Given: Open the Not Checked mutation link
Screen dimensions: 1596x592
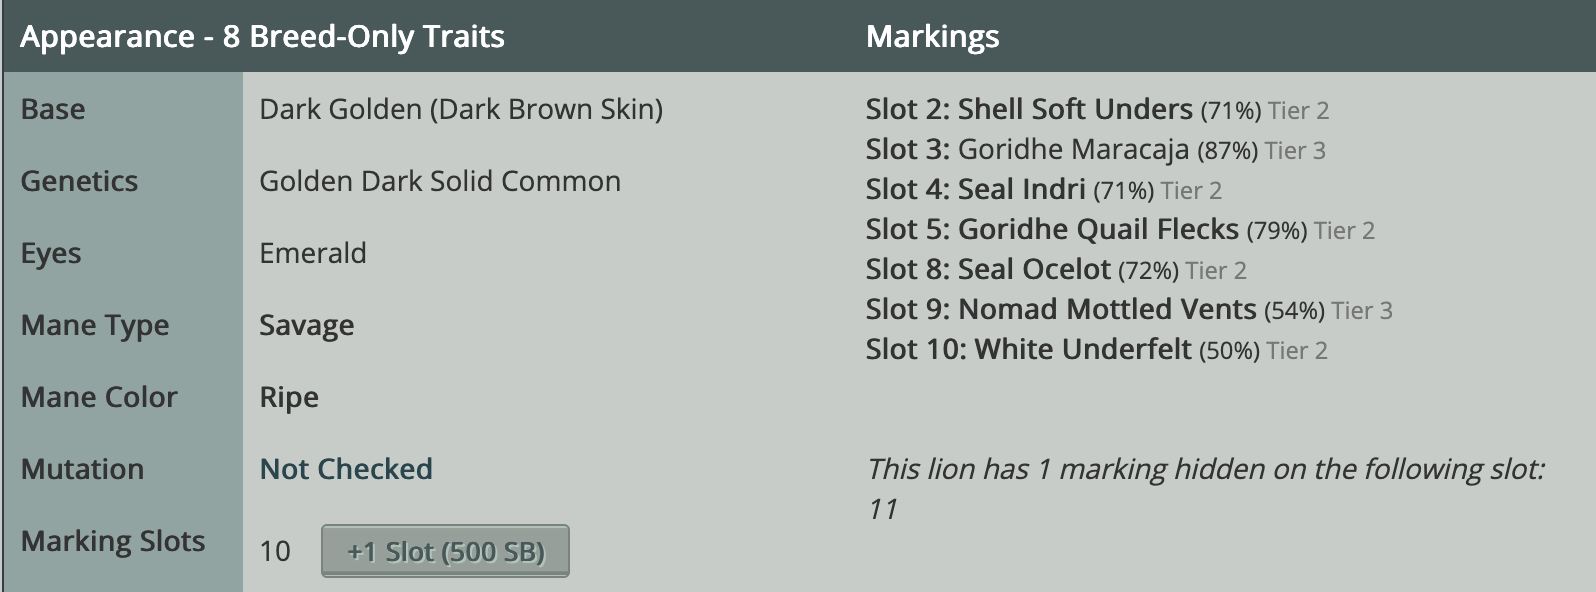Looking at the screenshot, I should coord(346,469).
